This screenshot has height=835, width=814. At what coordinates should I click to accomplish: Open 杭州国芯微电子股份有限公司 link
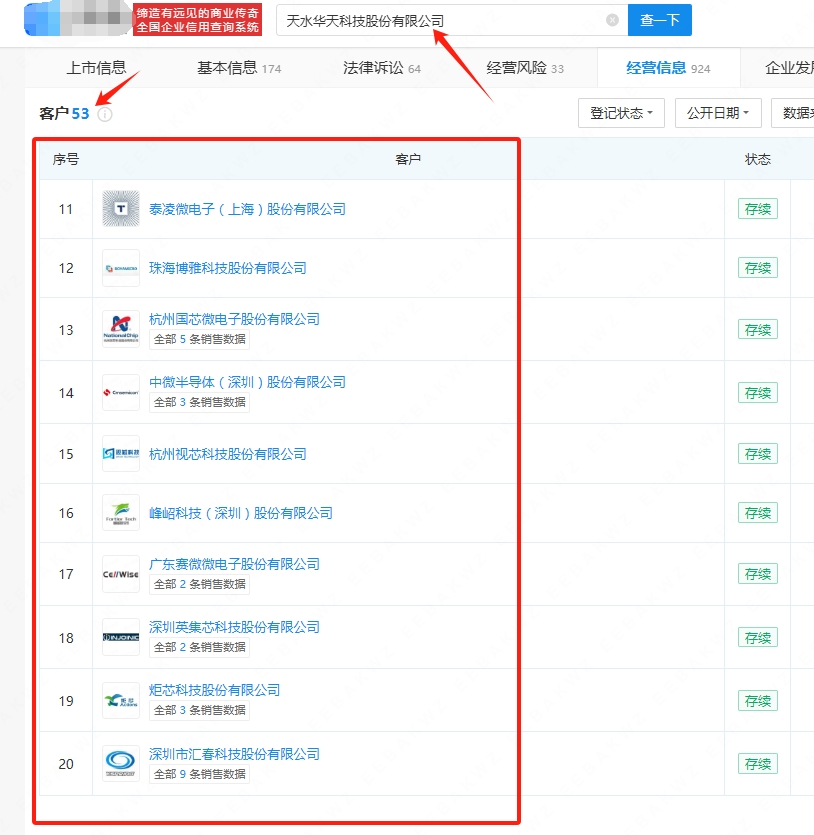234,319
